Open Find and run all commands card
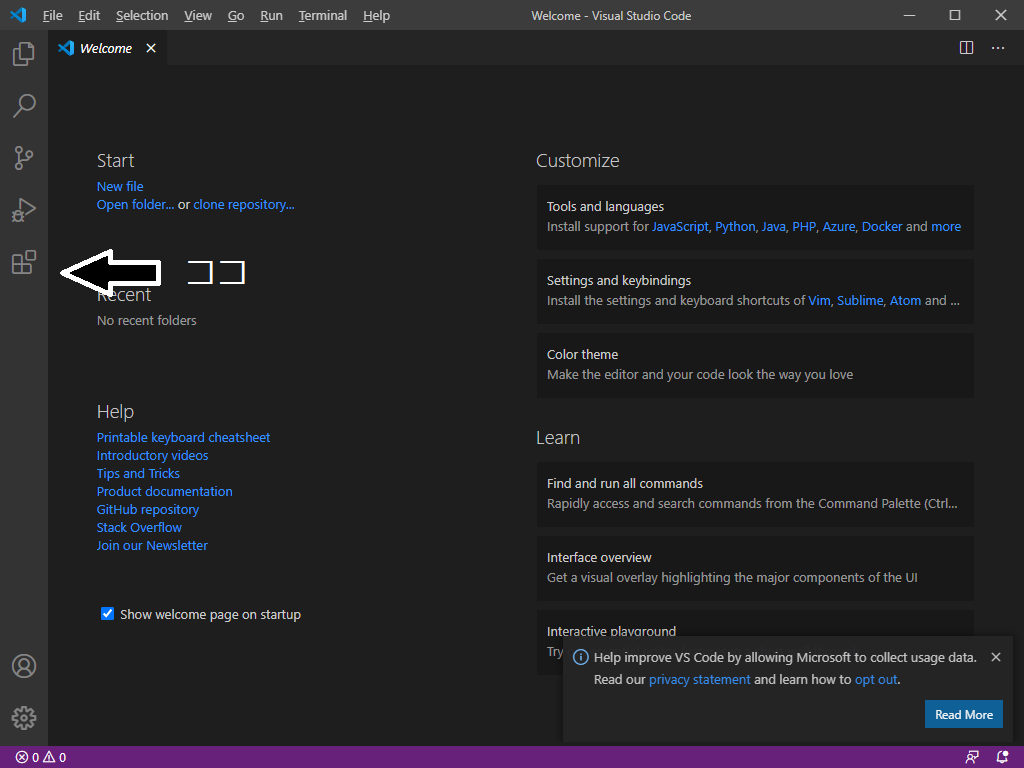Screen dimensions: 1024x768 coord(755,494)
